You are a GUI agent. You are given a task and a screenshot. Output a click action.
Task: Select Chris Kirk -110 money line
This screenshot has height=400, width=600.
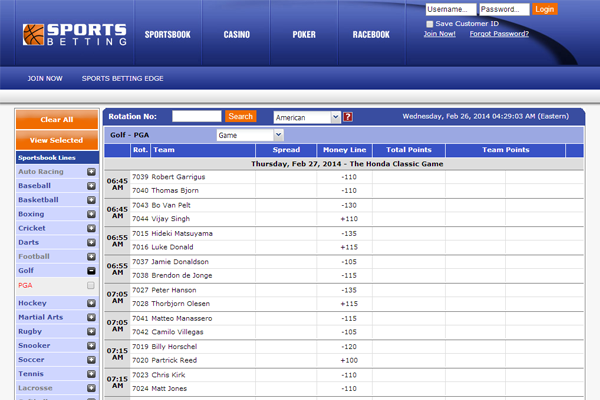[349, 376]
